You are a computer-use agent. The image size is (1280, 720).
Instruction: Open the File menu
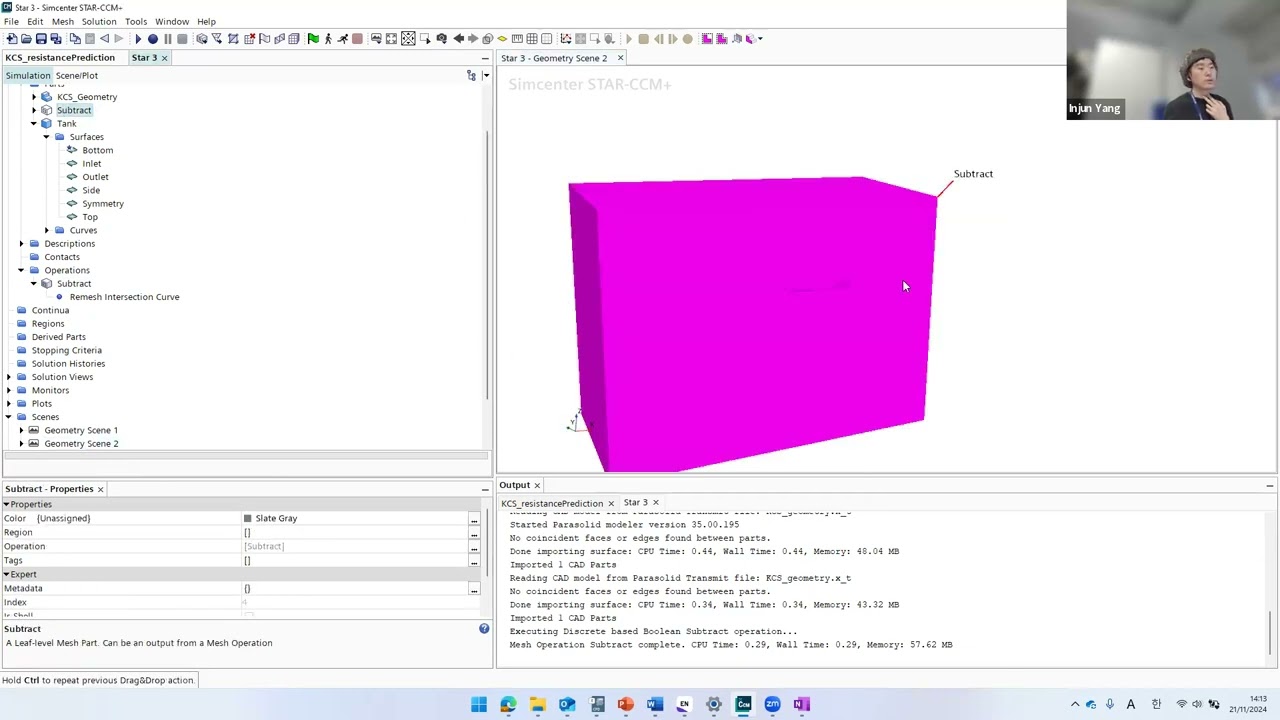tap(11, 21)
